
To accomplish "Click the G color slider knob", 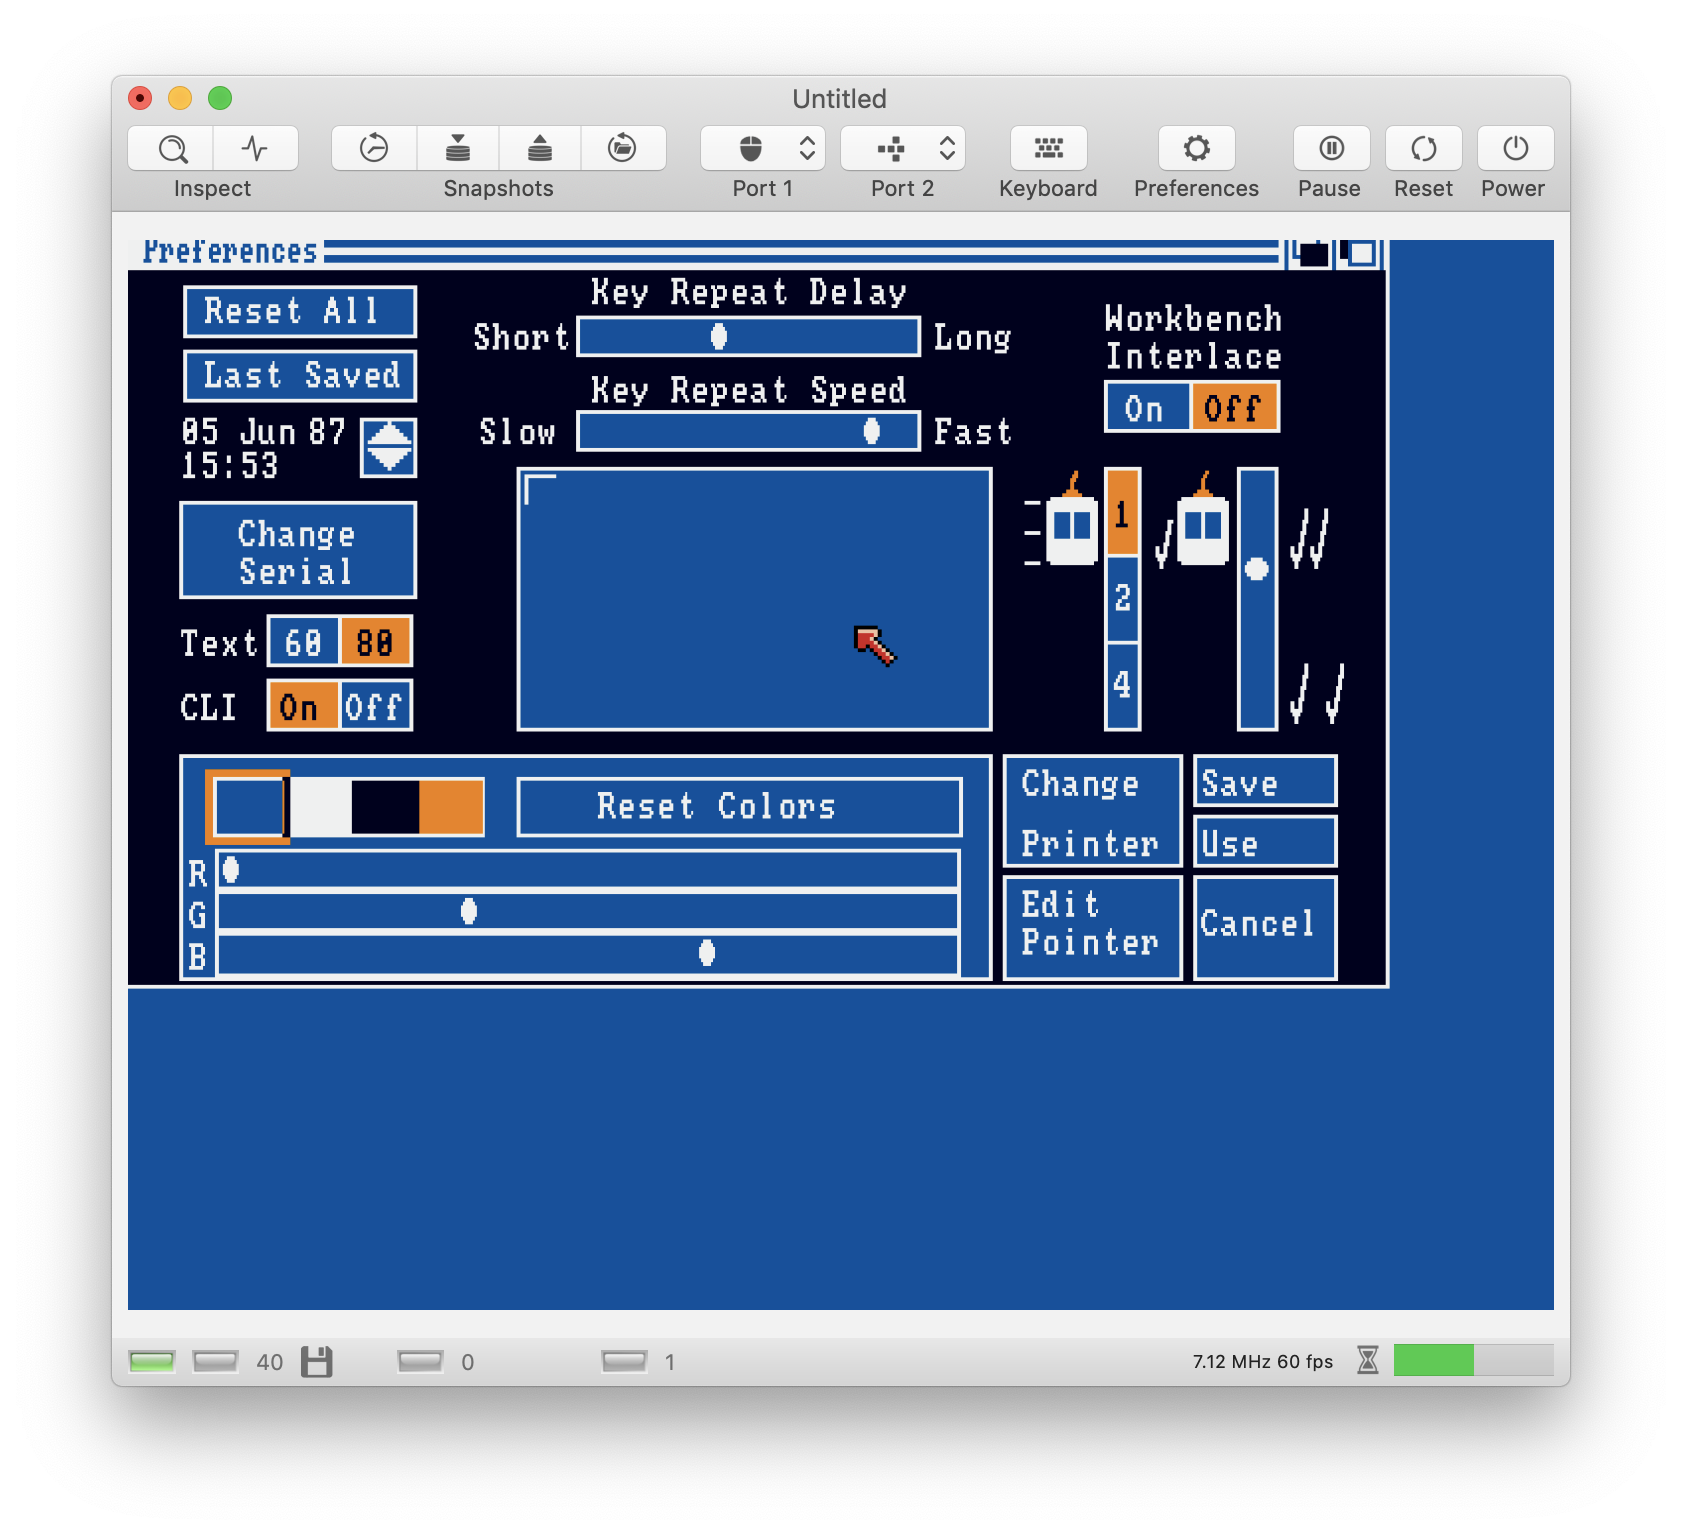I will (468, 911).
